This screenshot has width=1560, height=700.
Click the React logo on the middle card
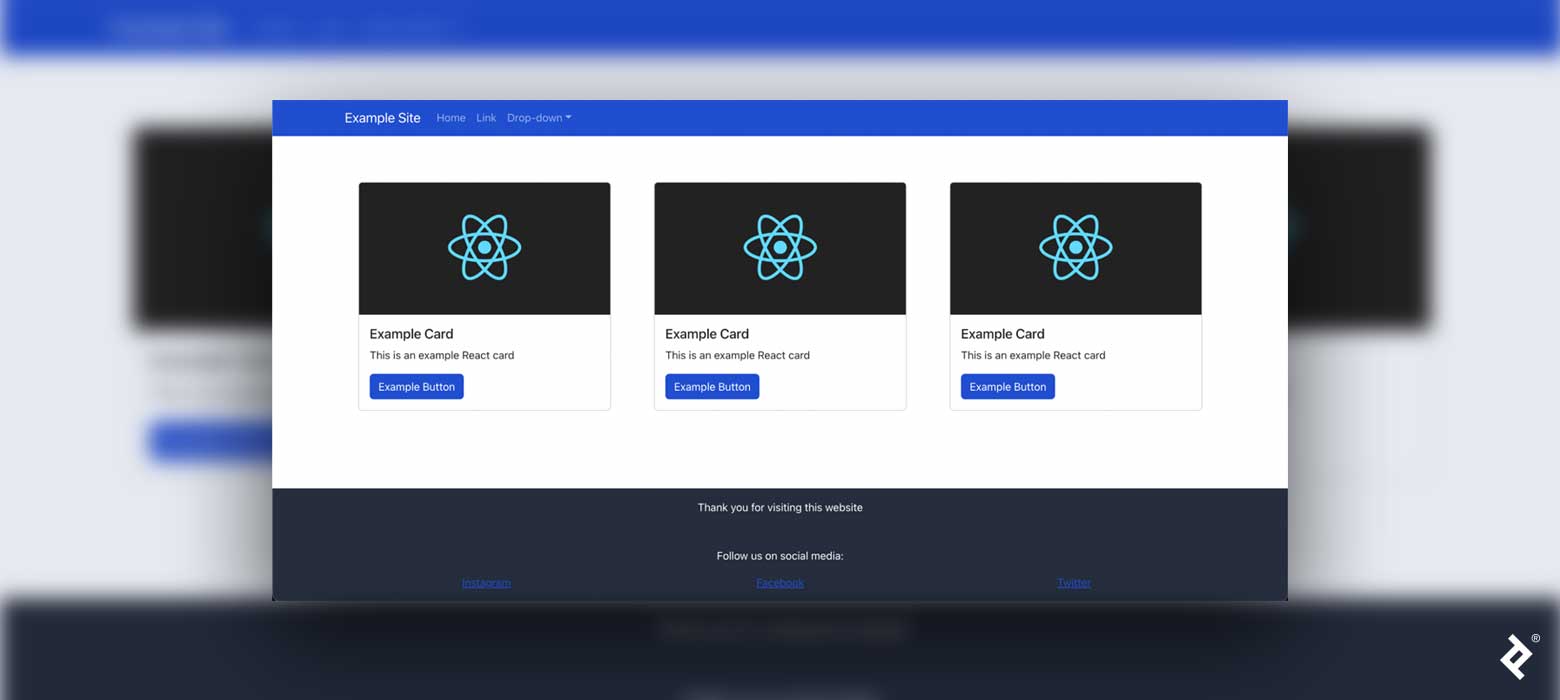(x=780, y=244)
